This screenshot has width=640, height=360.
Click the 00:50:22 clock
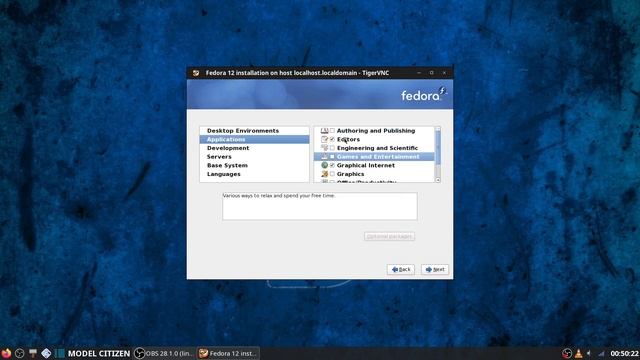click(624, 353)
